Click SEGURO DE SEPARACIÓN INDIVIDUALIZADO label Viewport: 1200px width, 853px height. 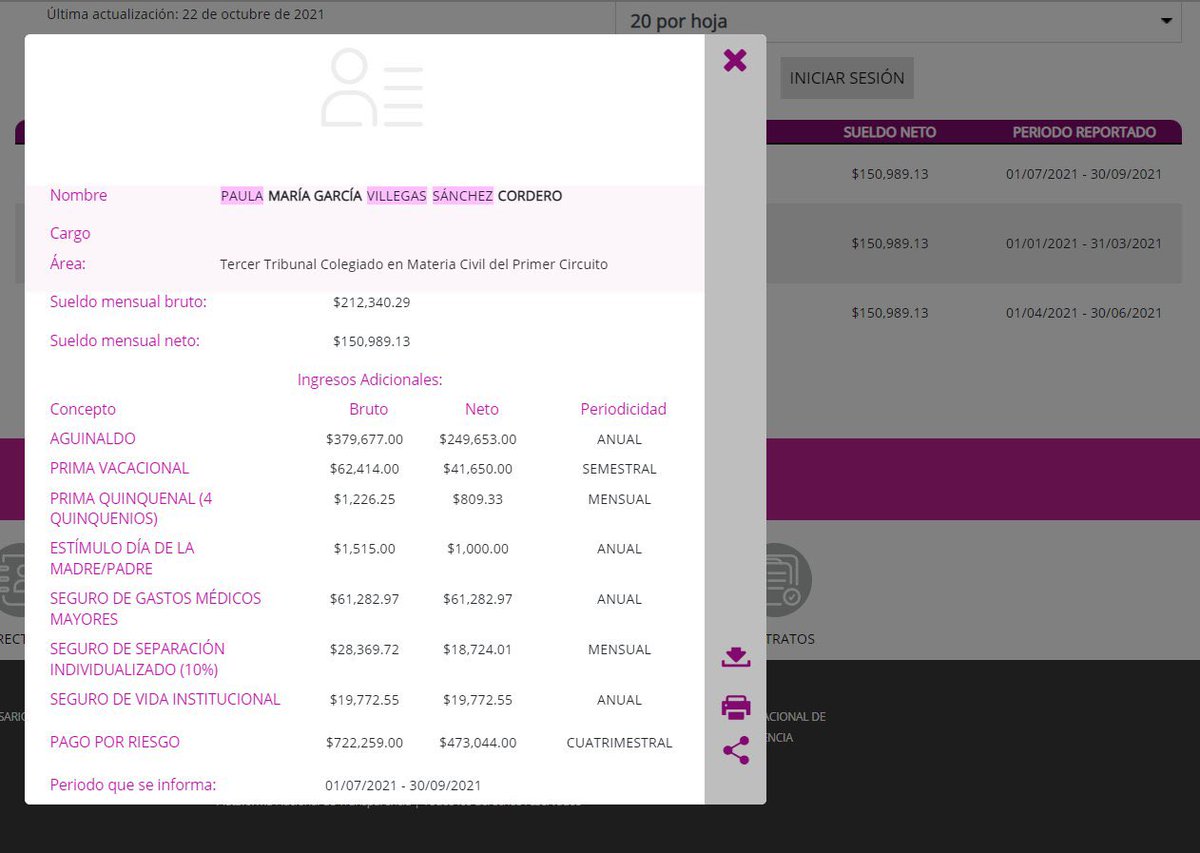point(138,659)
